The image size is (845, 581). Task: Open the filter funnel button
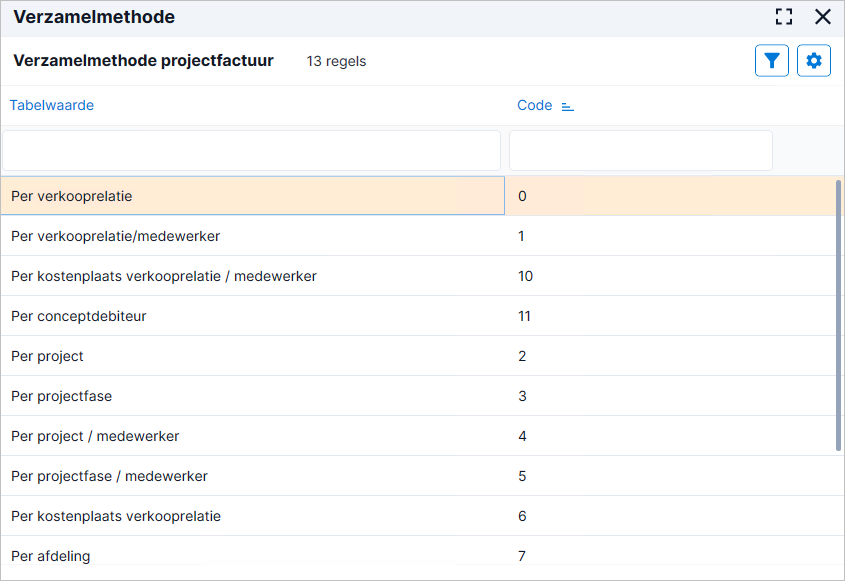[x=772, y=61]
